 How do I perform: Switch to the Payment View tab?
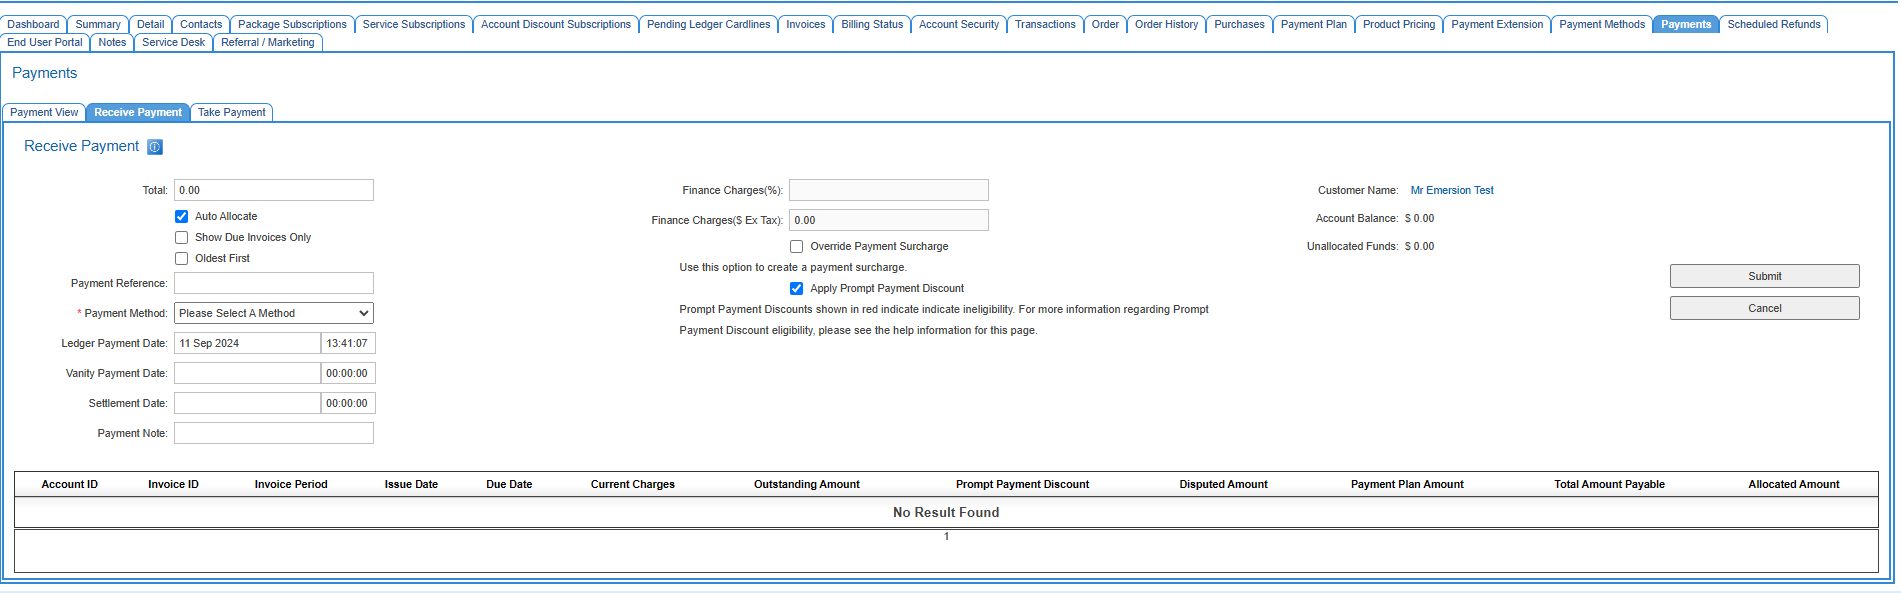pos(44,112)
